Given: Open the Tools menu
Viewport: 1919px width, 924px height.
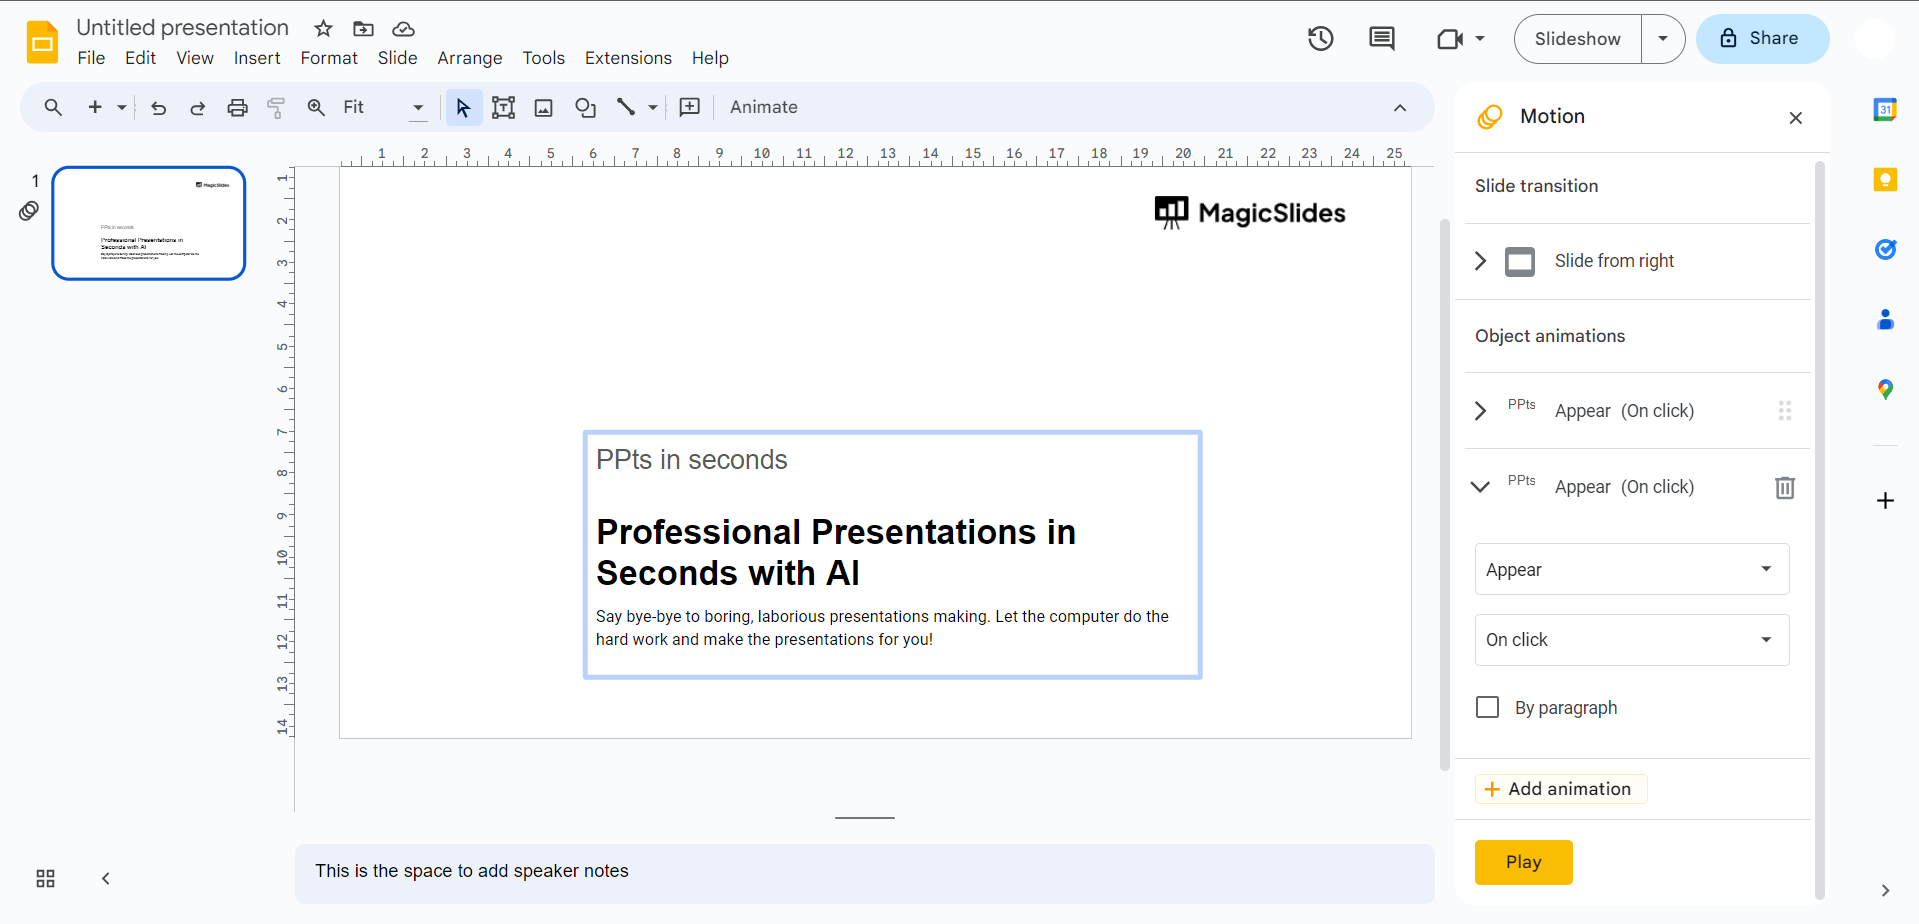Looking at the screenshot, I should (544, 58).
